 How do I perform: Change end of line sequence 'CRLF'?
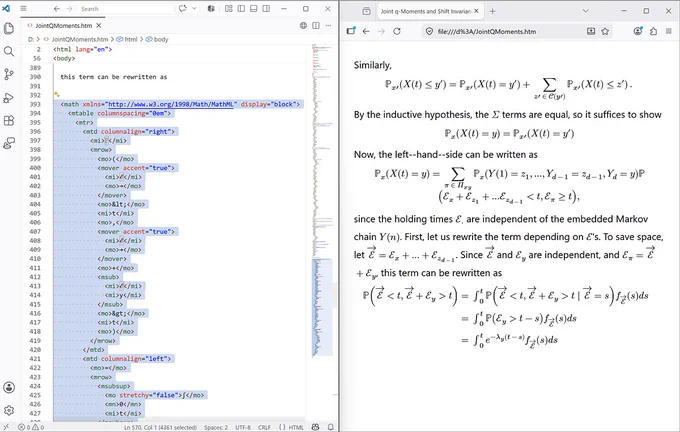point(264,427)
